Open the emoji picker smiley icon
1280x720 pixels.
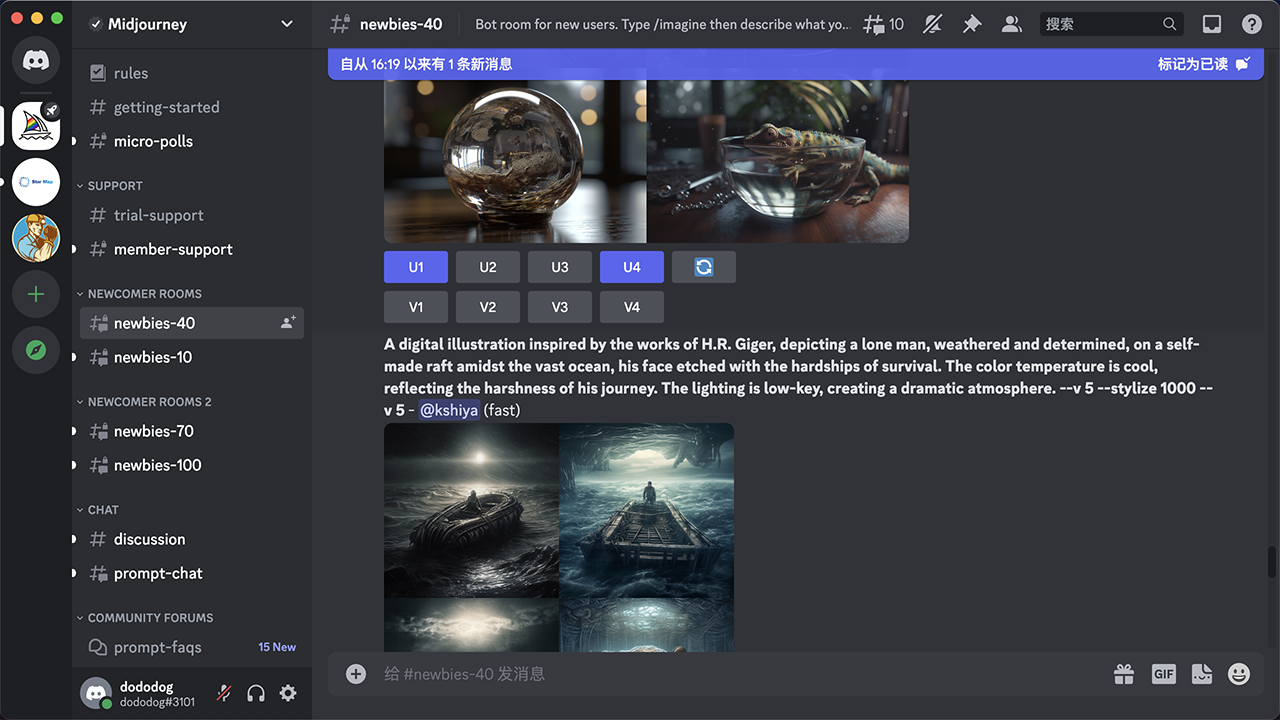(1239, 674)
